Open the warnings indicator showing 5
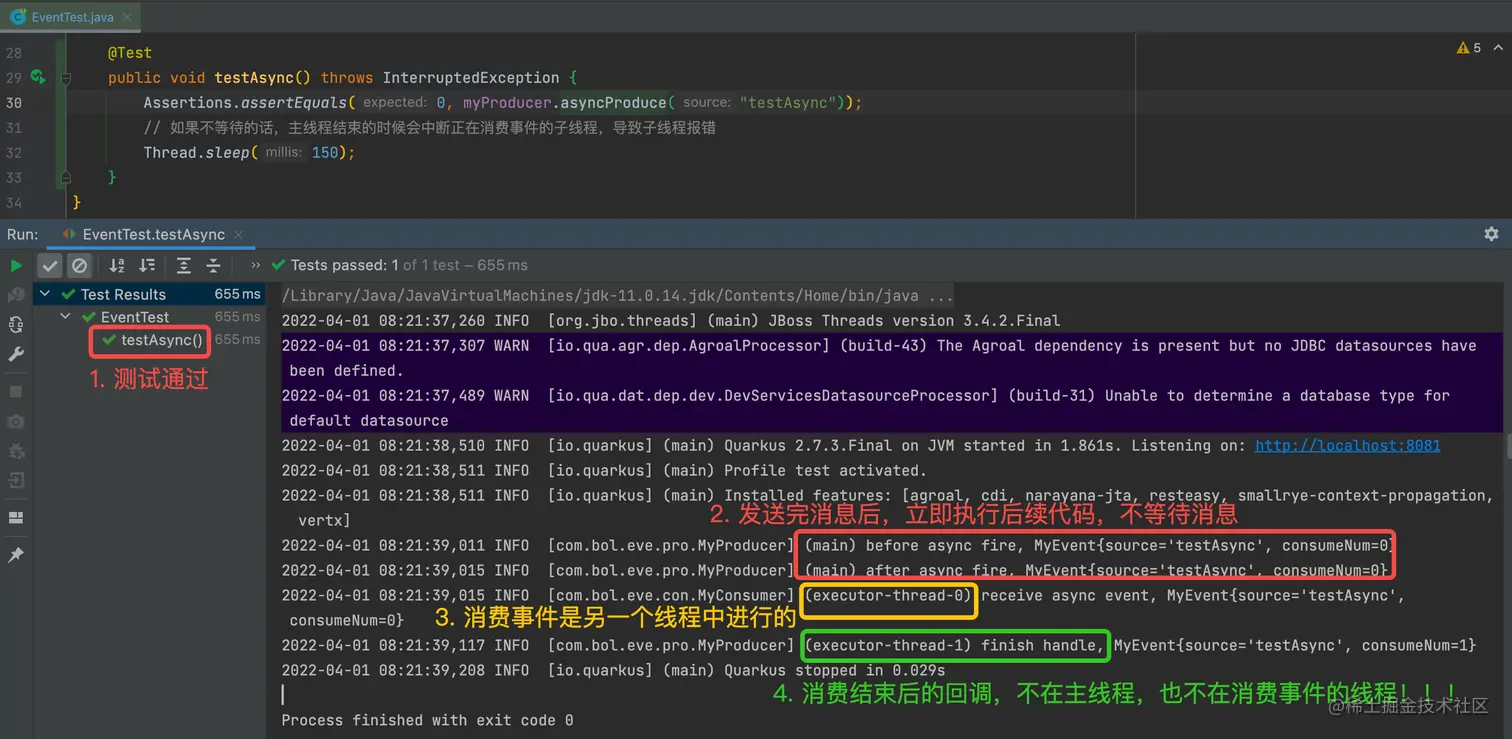Image resolution: width=1512 pixels, height=739 pixels. click(x=1469, y=48)
